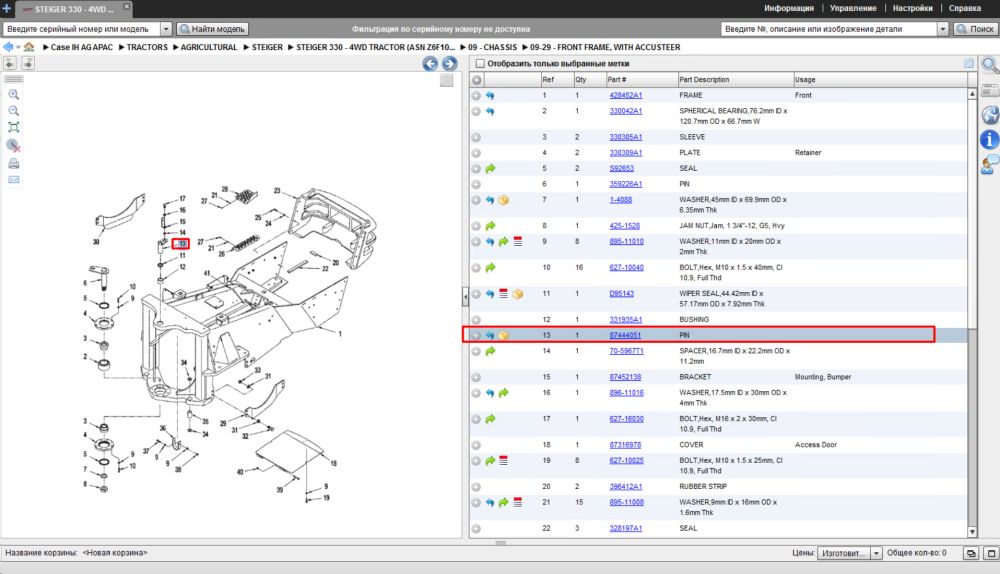Click green arrow icon on row 5 SEAL
The image size is (1000, 574).
(490, 169)
